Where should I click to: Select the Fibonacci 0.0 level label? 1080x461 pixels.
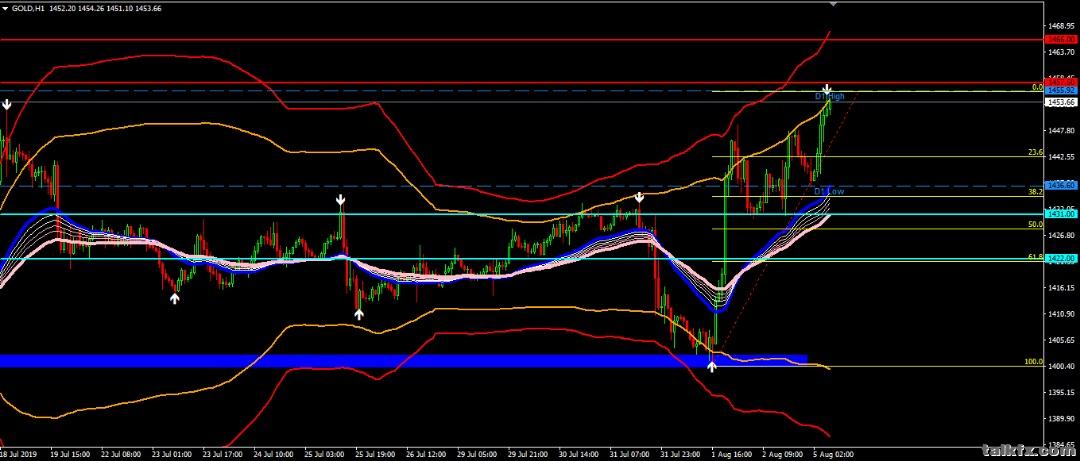click(1037, 88)
